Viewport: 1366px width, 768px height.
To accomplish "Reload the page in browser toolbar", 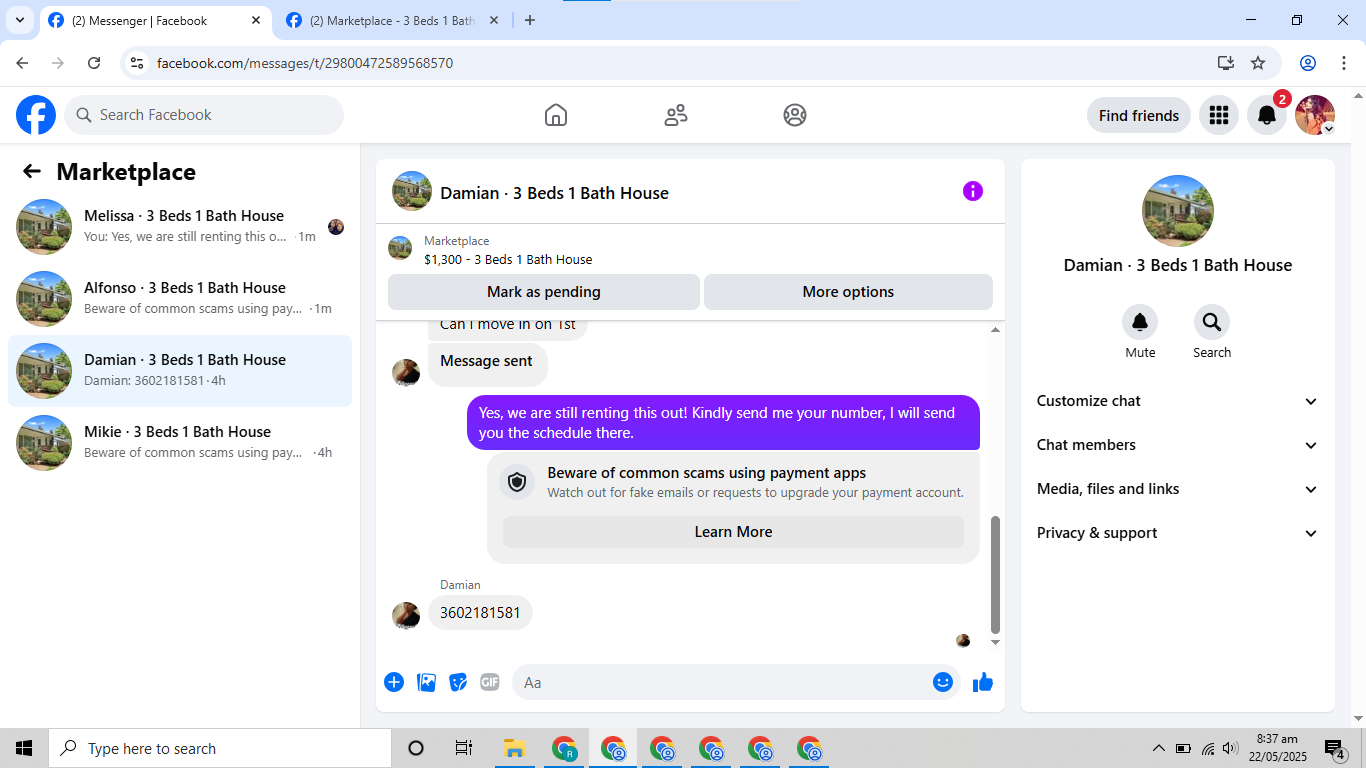I will coord(94,63).
